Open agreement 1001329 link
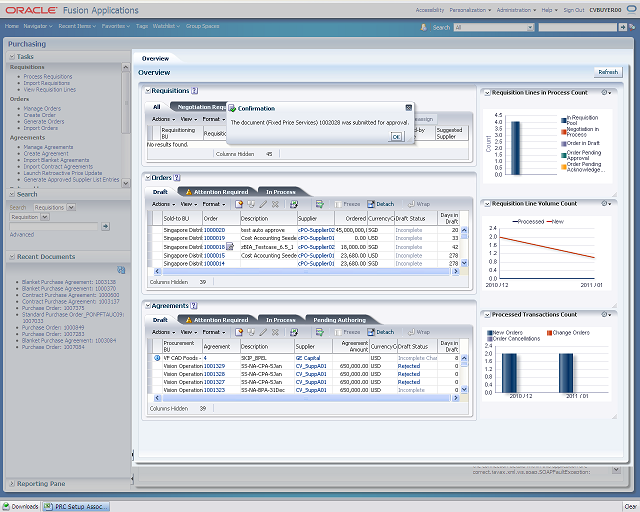The image size is (640, 512). tap(214, 366)
